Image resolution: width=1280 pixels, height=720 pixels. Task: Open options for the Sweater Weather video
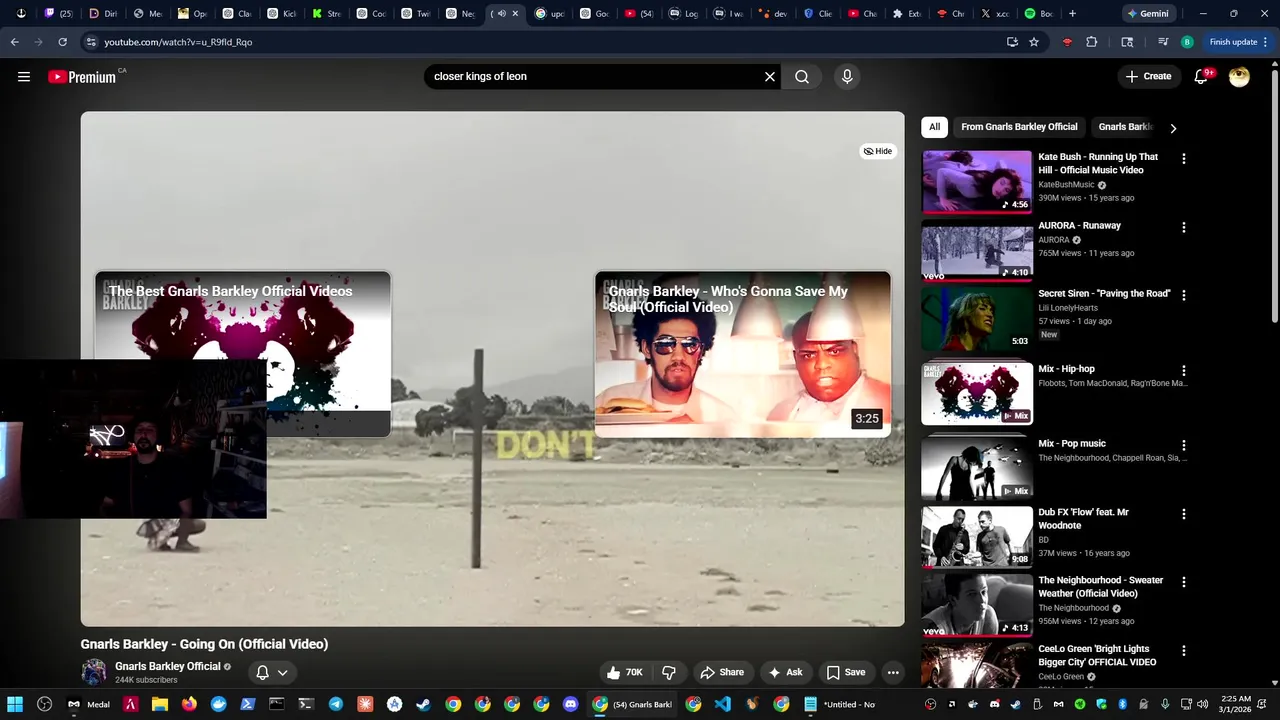1184,582
